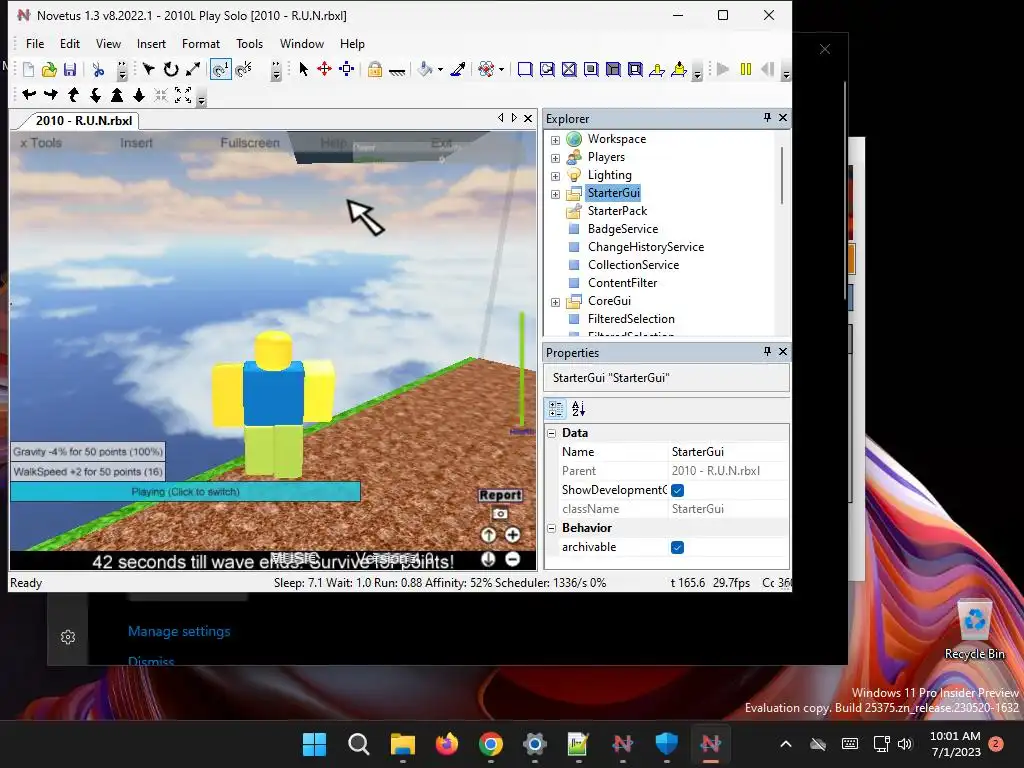The image size is (1024, 768).
Task: Open the Insert menu
Action: click(x=151, y=44)
